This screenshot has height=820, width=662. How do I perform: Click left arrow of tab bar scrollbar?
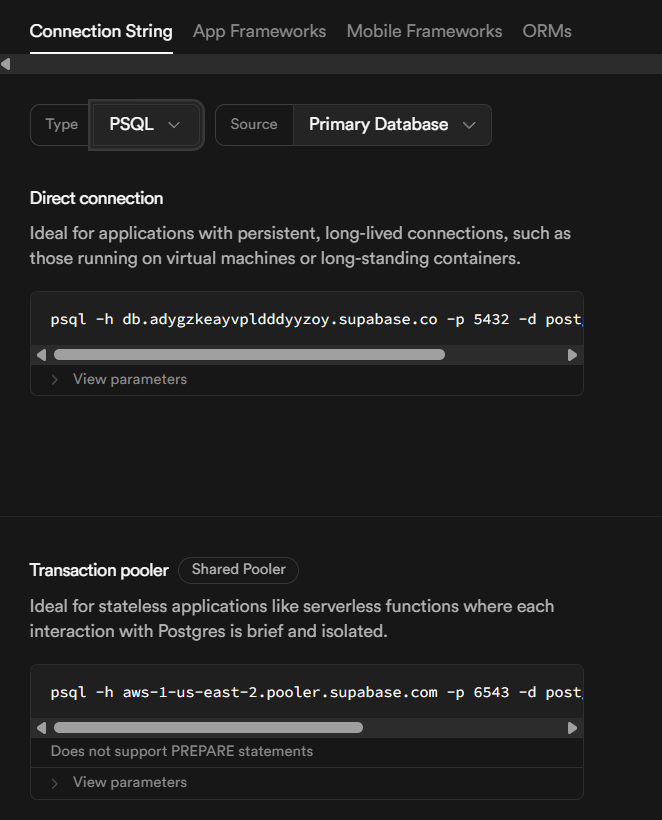(x=6, y=64)
